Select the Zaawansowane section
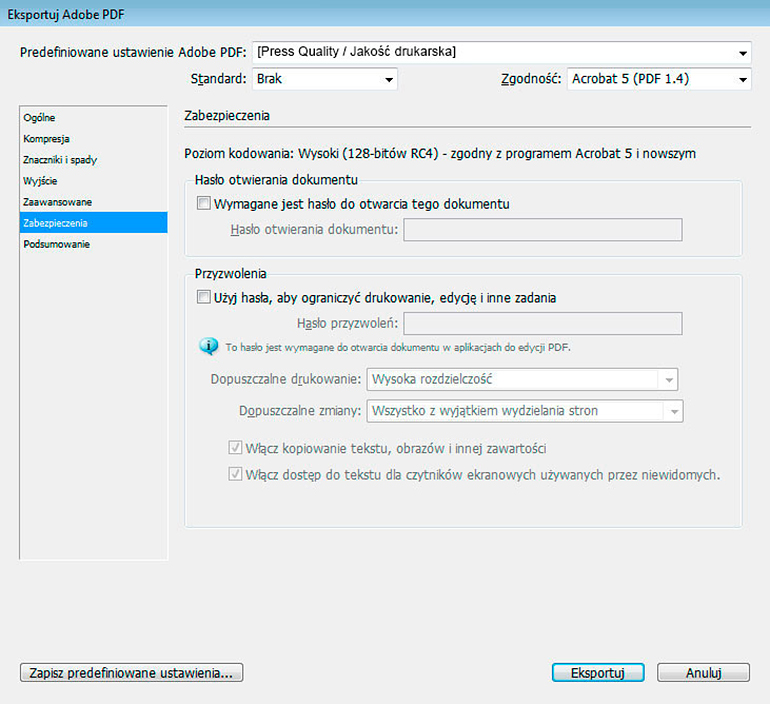This screenshot has height=704, width=770. pos(93,202)
